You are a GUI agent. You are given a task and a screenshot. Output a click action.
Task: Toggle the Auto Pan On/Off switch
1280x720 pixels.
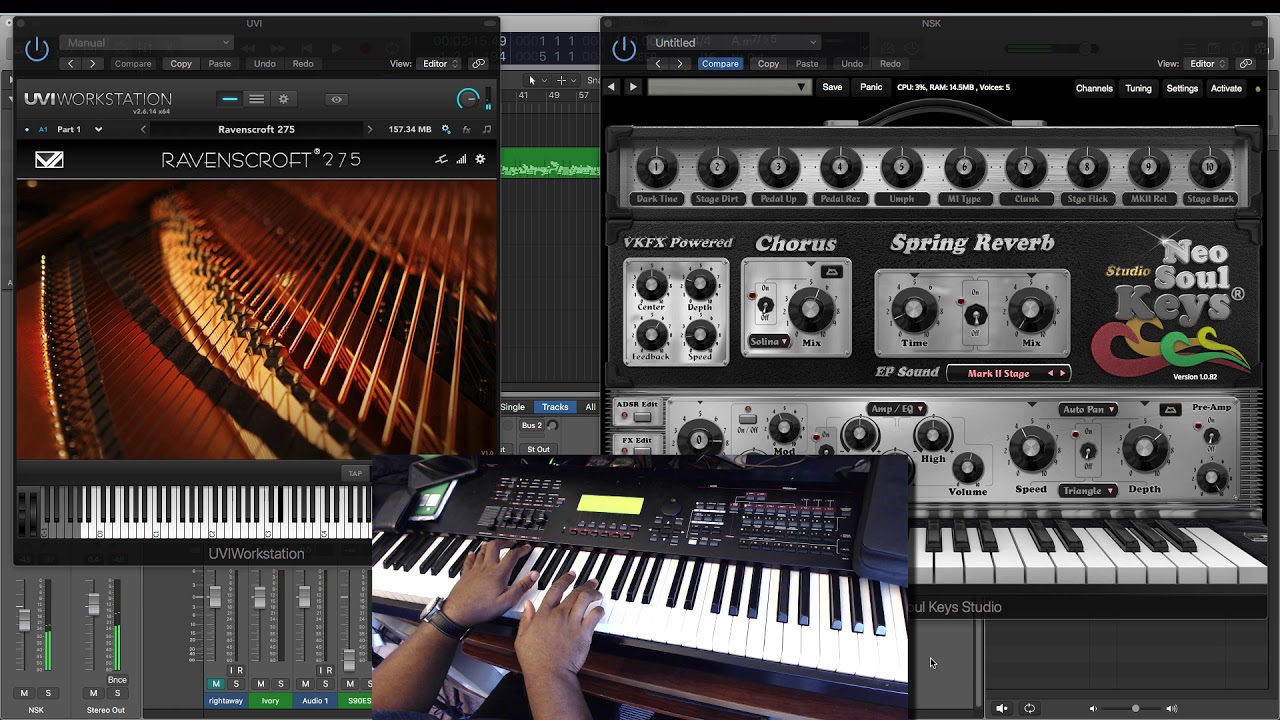click(1087, 452)
